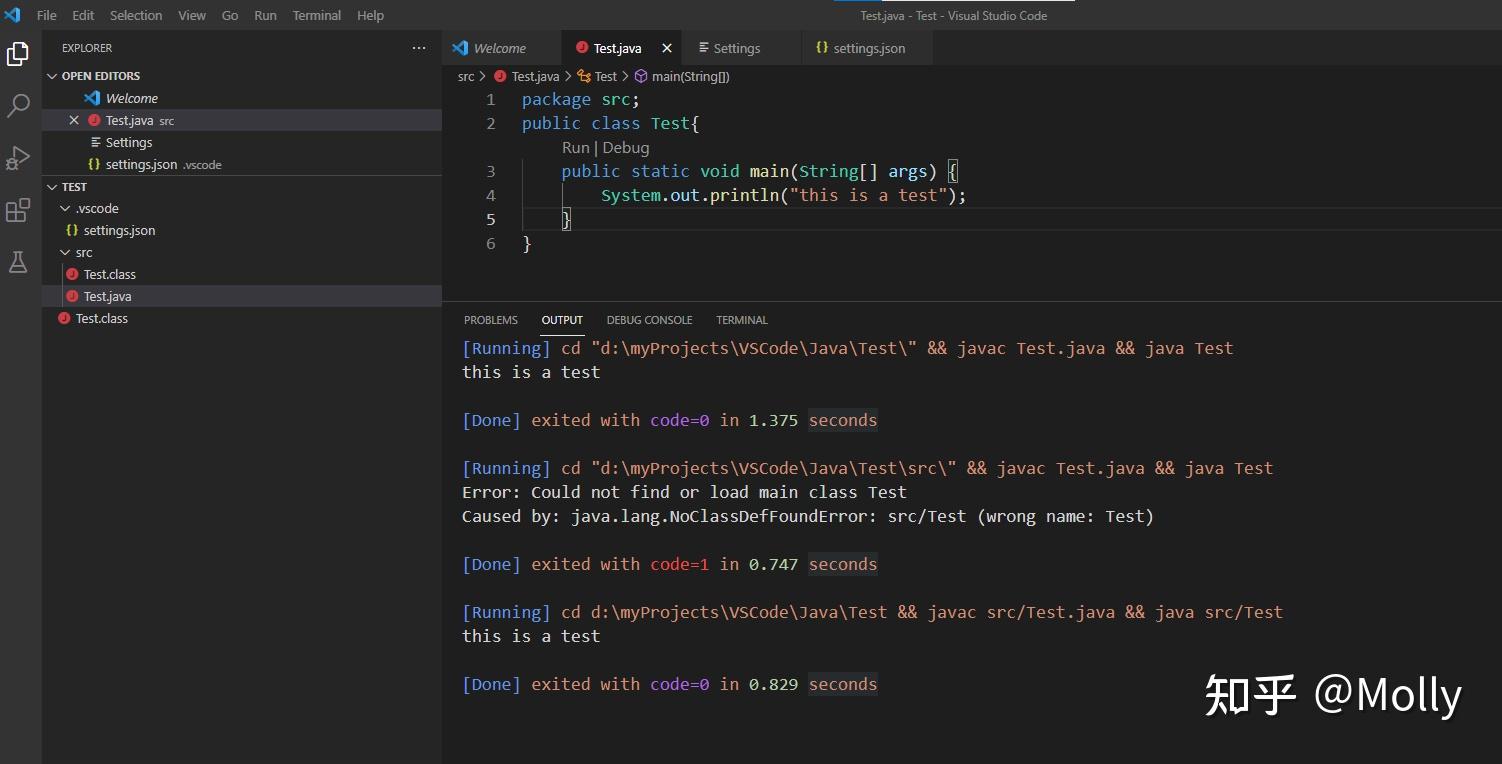
Task: Open the Terminal menu
Action: tap(316, 15)
